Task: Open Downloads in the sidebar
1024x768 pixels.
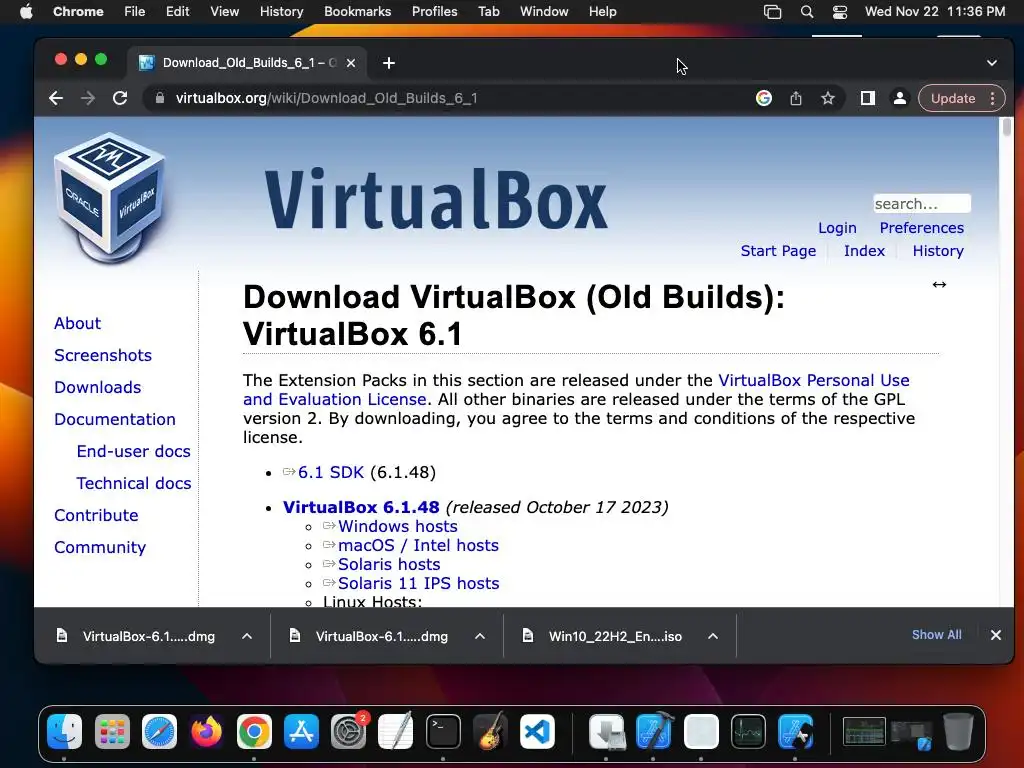Action: (97, 387)
